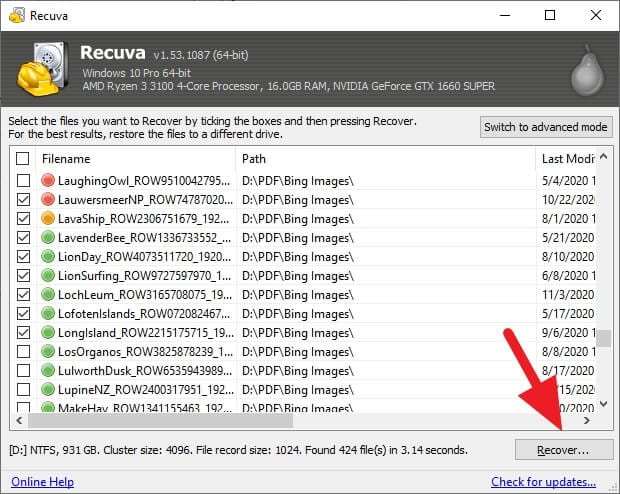The image size is (620, 494).
Task: Untick the LochLeum file checkbox
Action: (23, 294)
